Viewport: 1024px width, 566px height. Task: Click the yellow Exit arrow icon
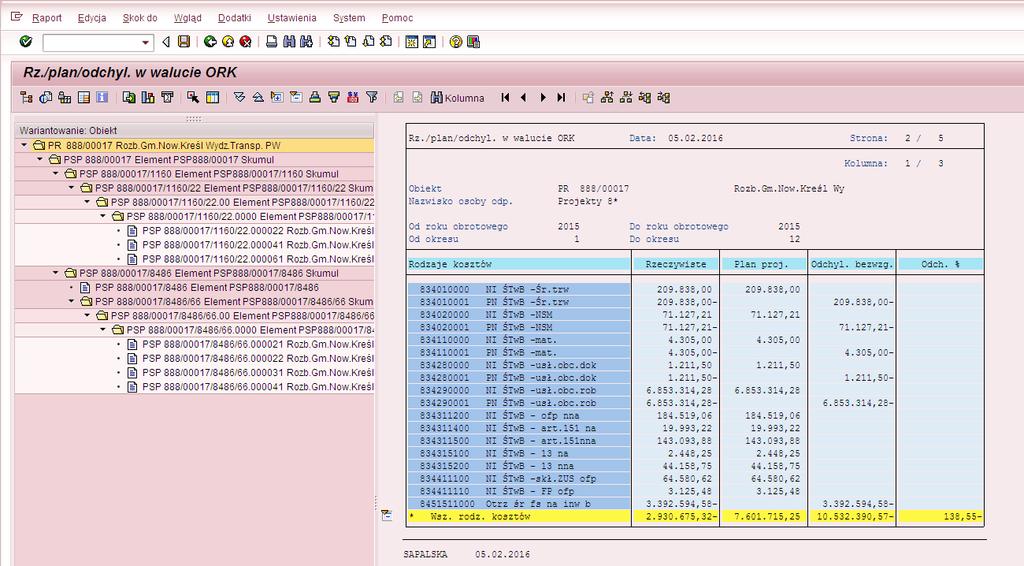point(228,42)
